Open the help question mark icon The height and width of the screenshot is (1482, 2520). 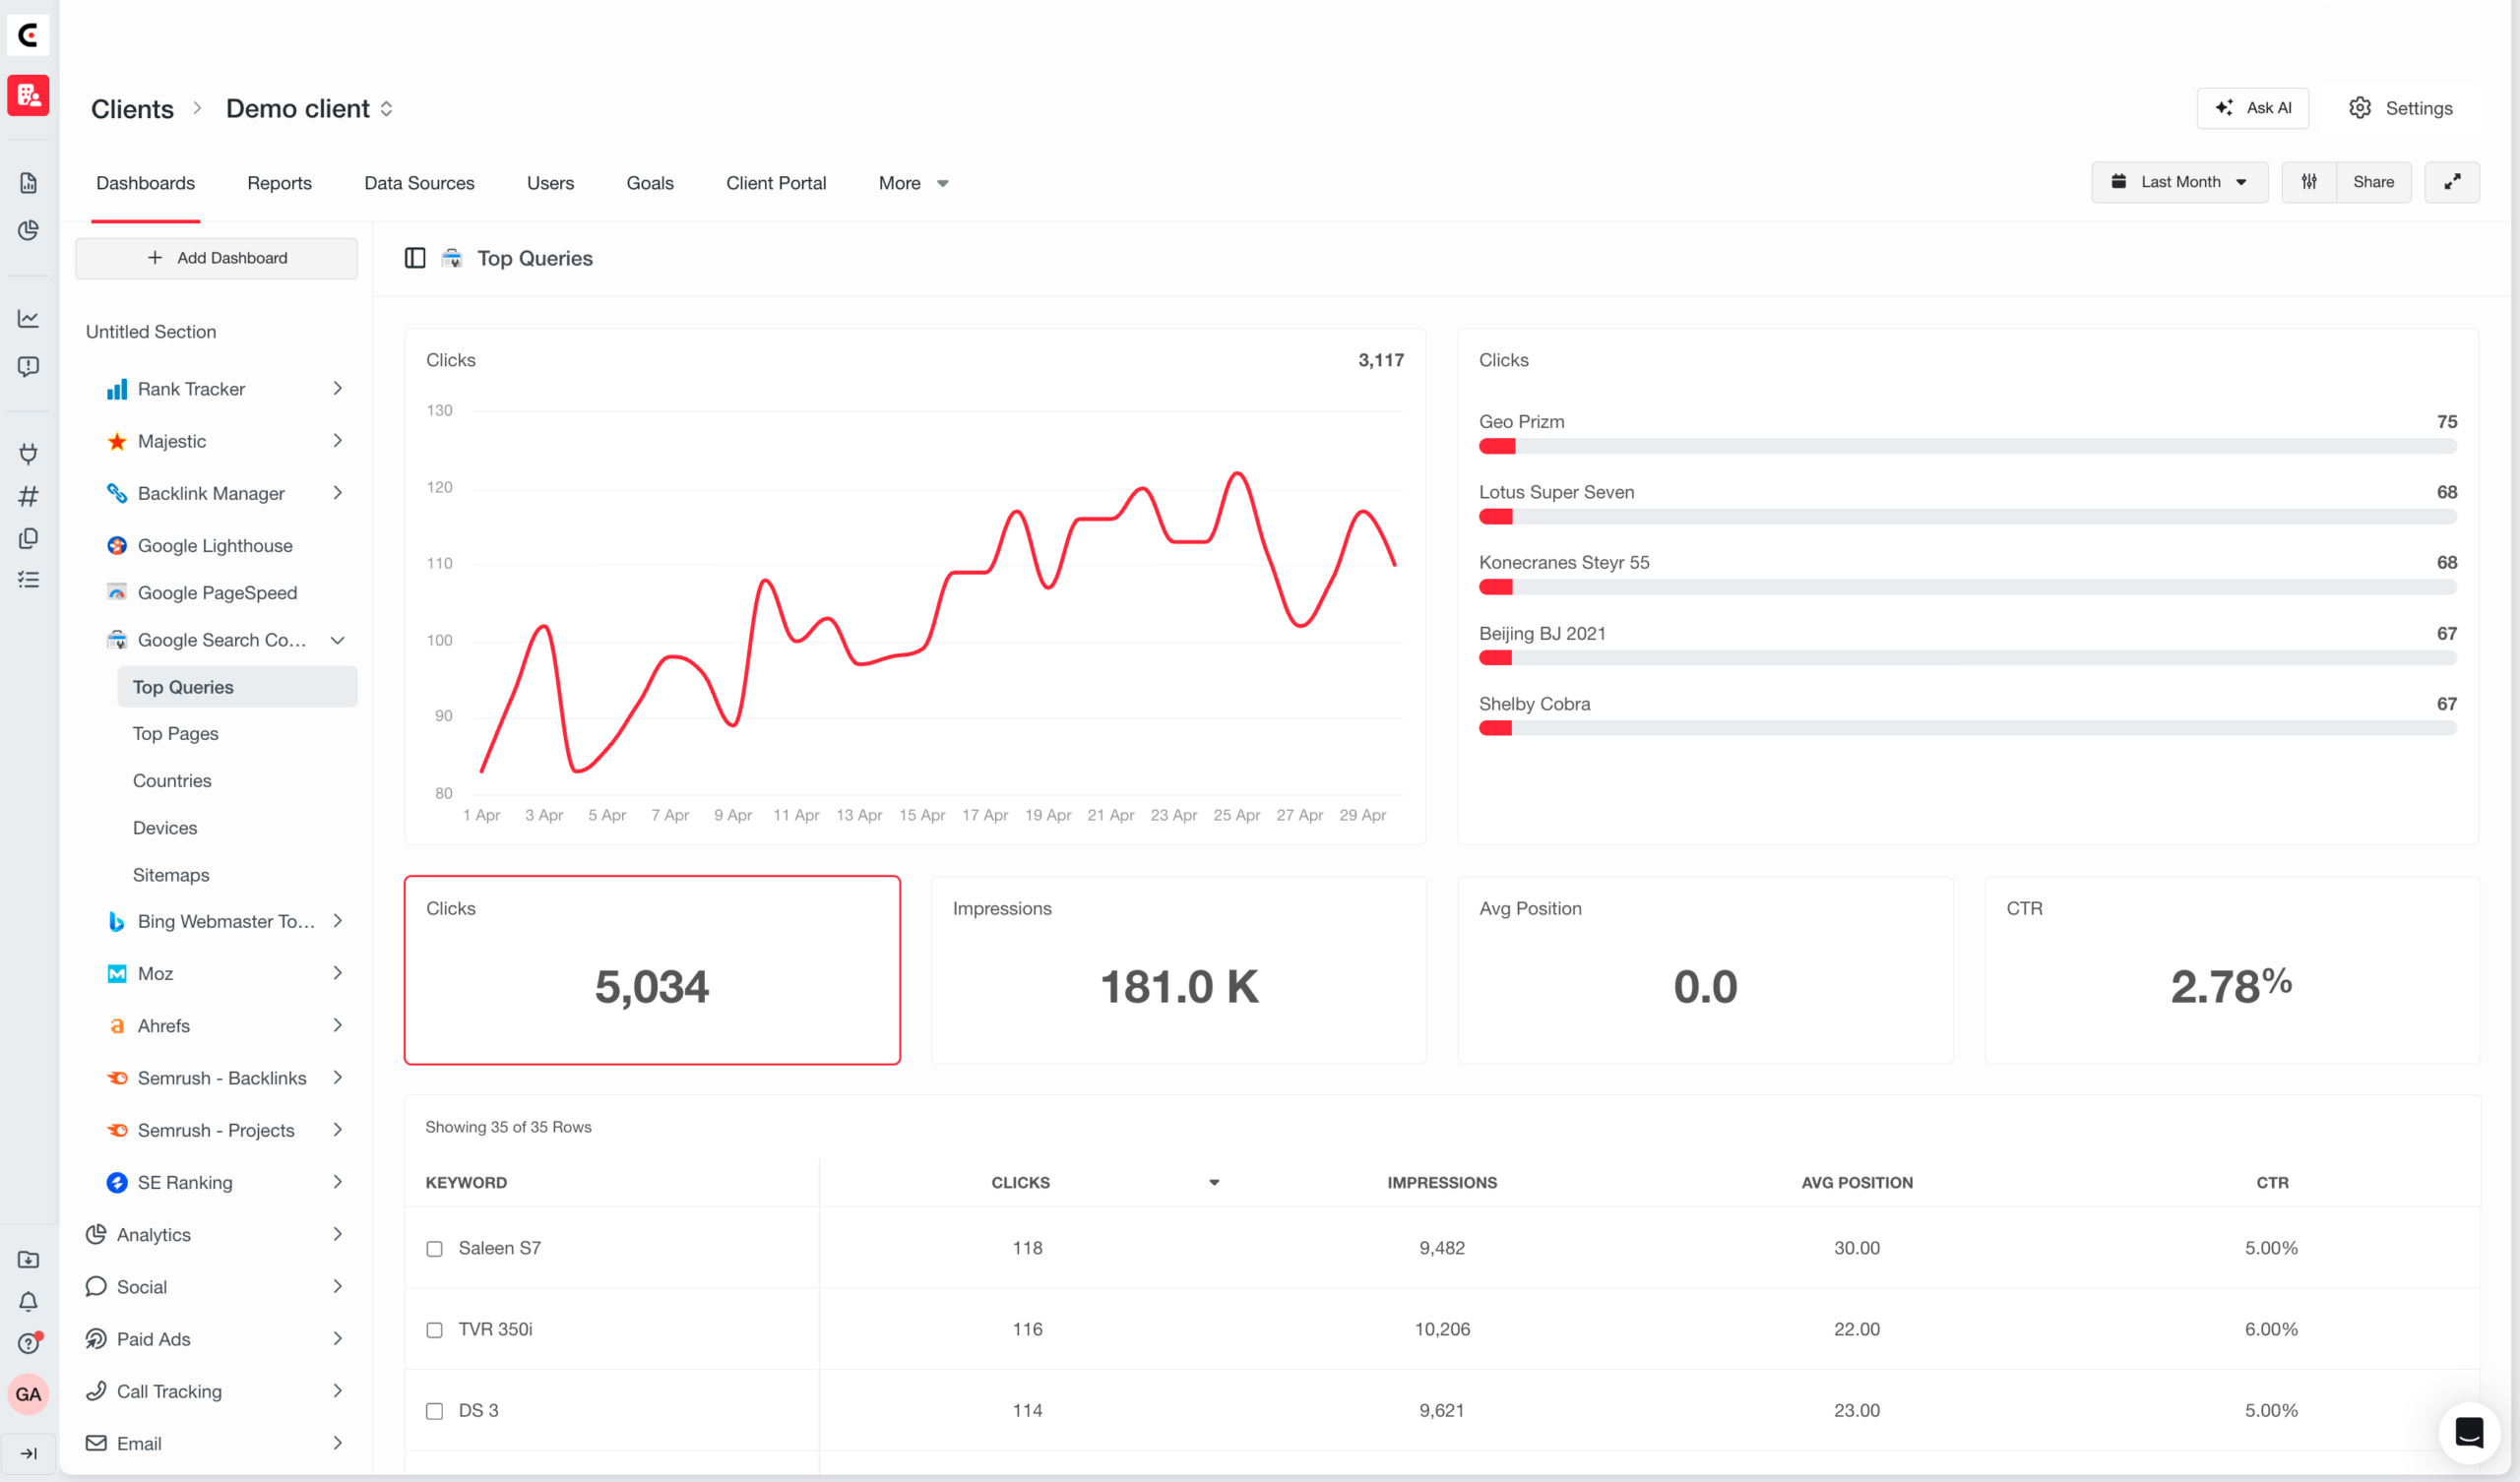pos(28,1343)
